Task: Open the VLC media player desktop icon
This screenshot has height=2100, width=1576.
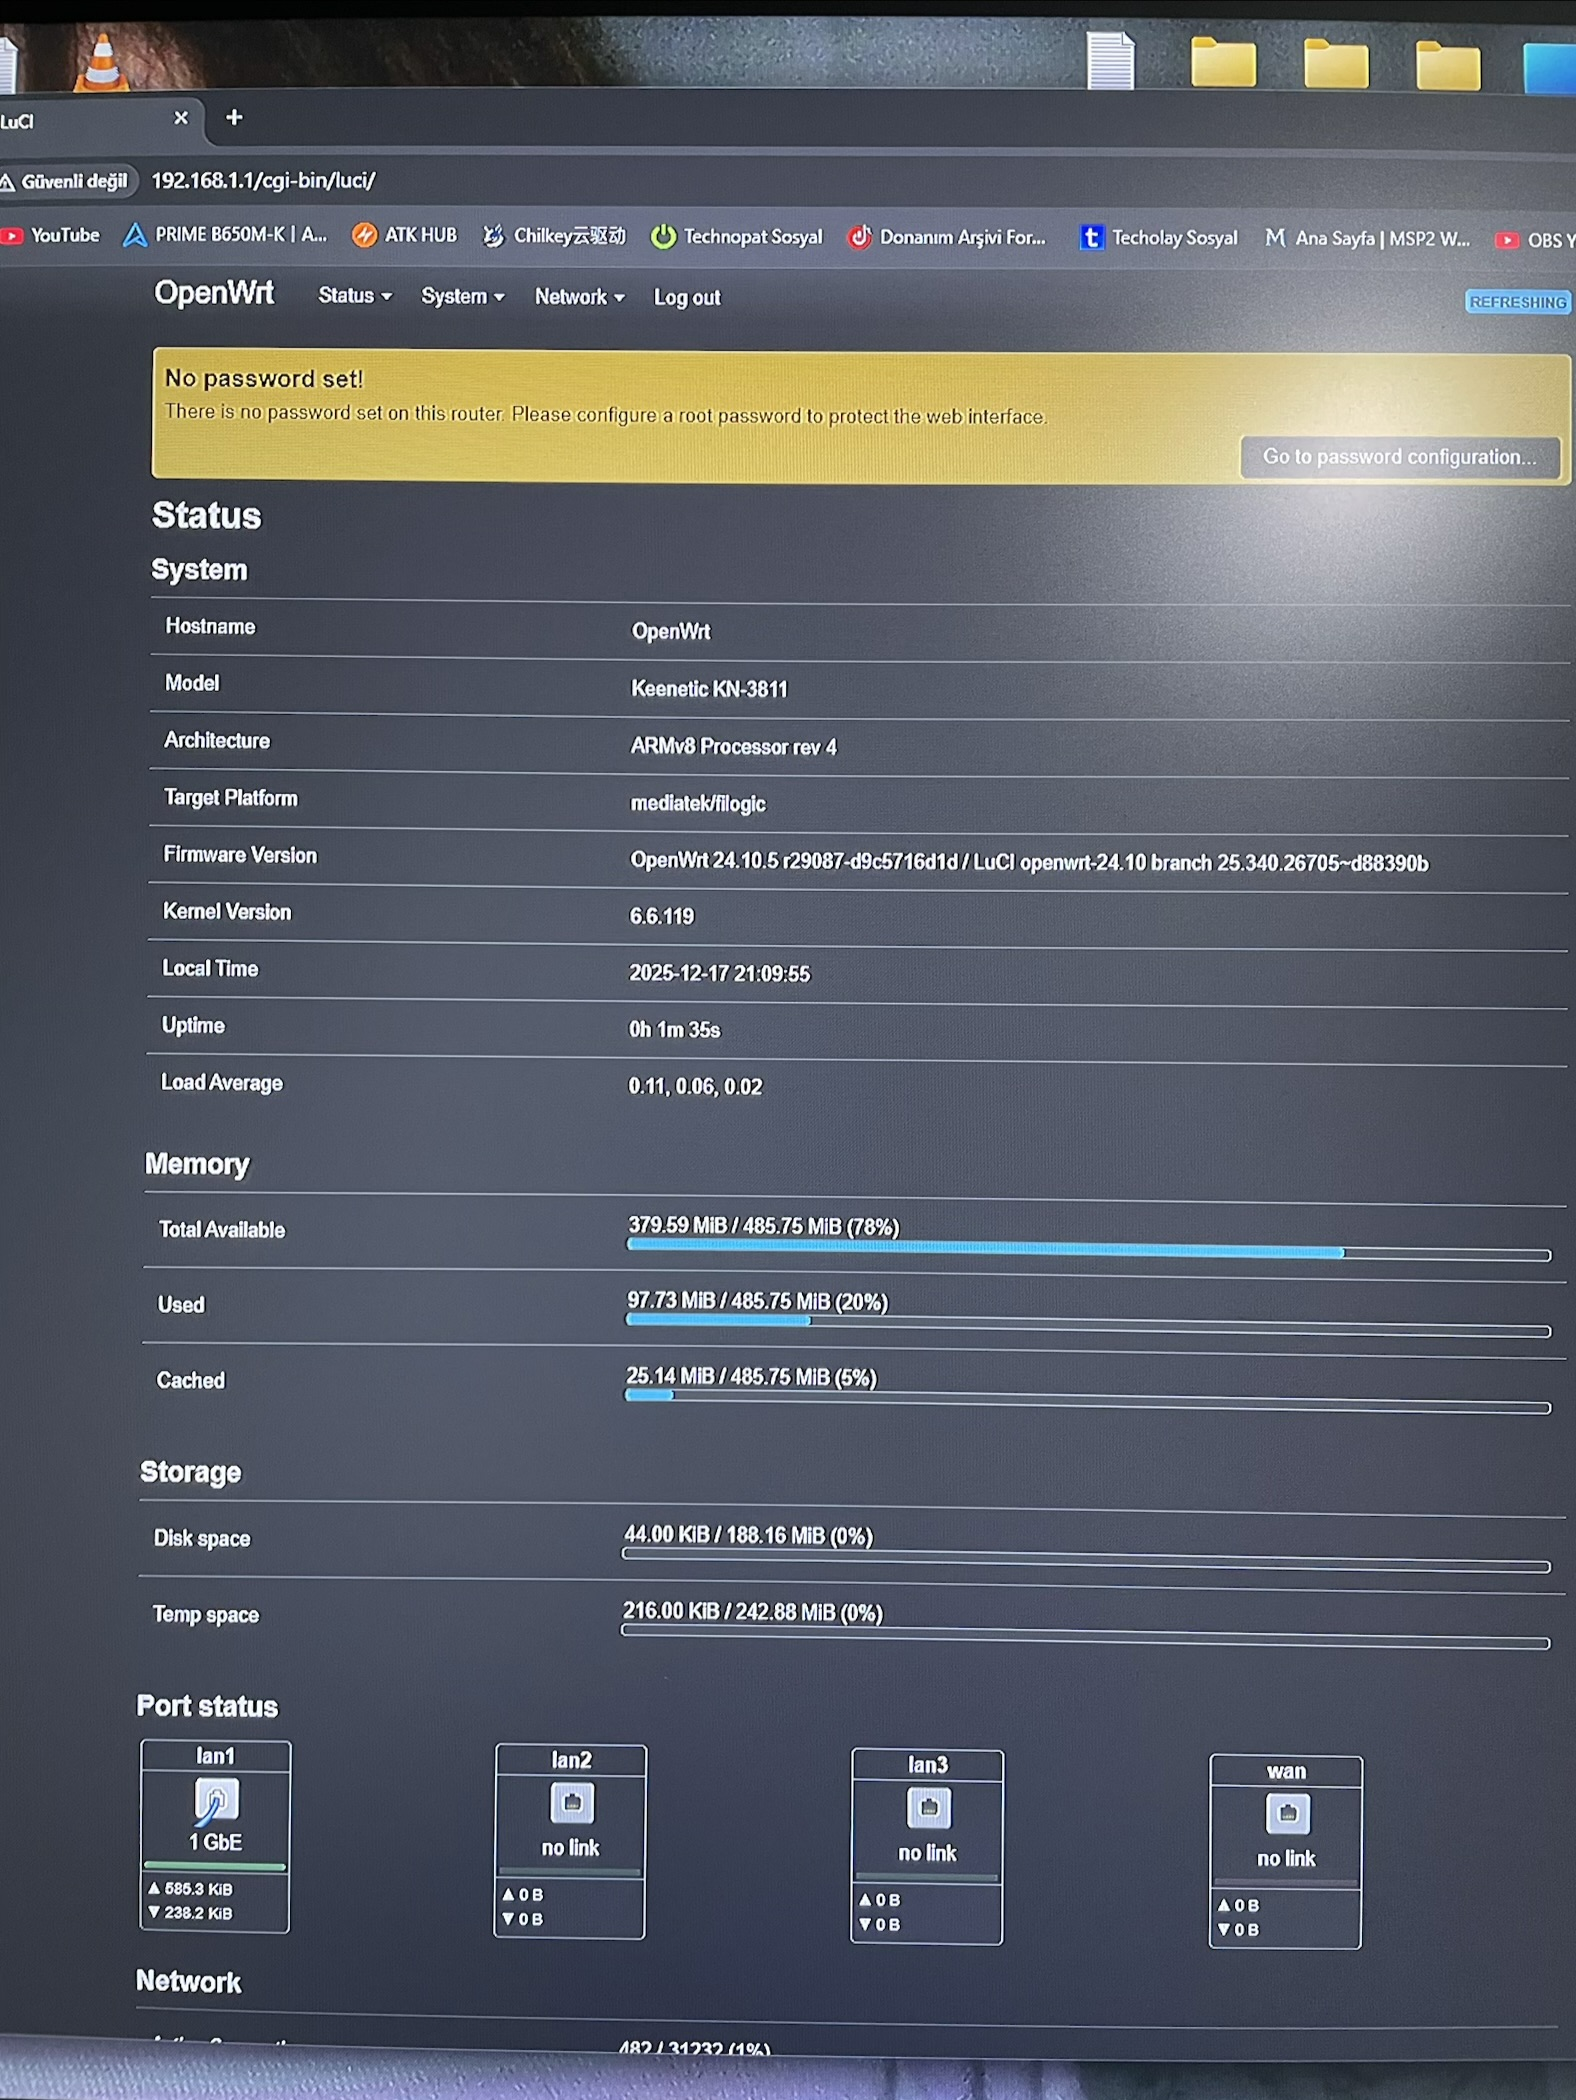Action: pos(101,62)
